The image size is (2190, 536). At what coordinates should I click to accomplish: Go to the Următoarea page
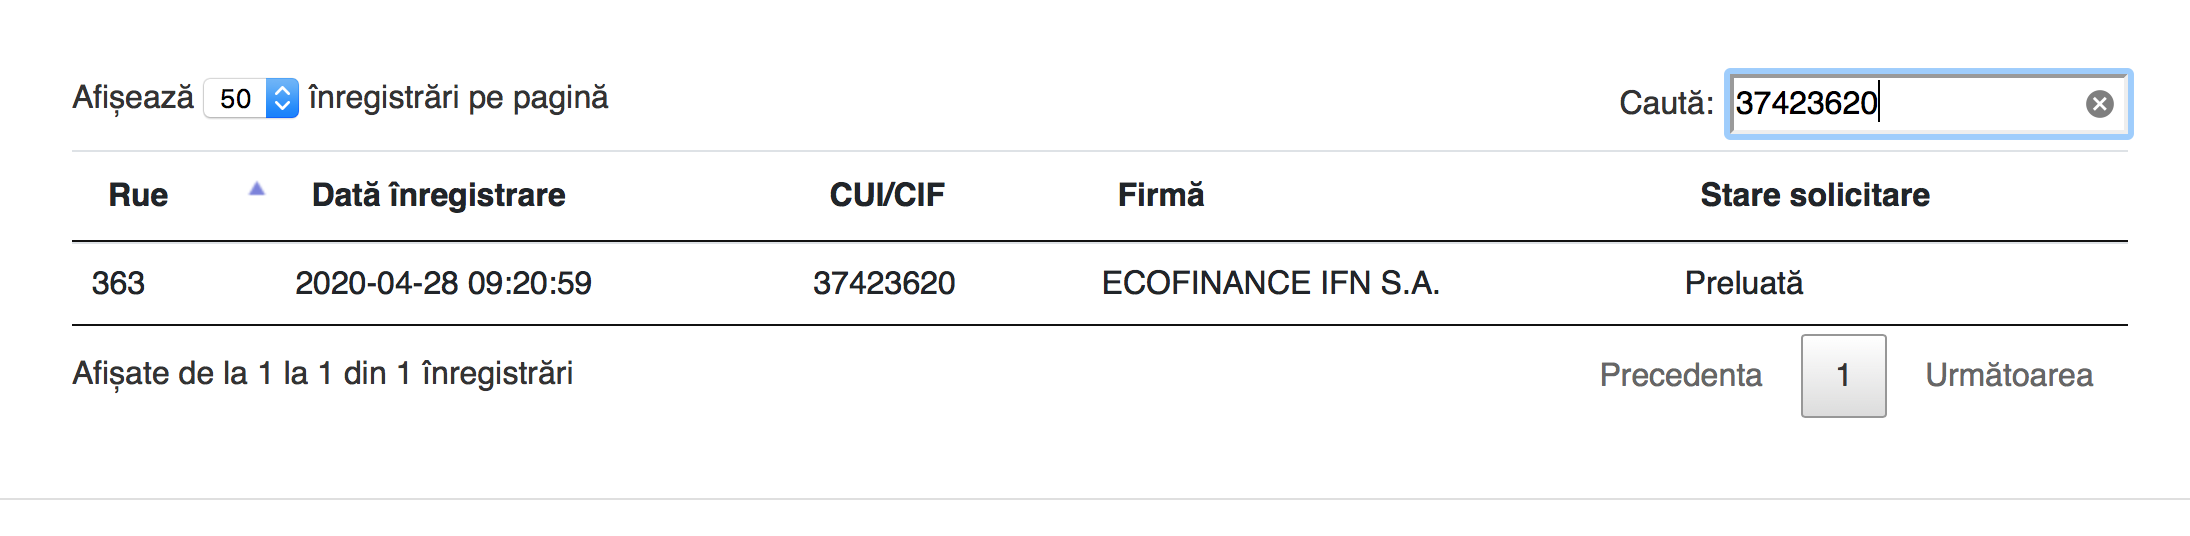pyautogui.click(x=2008, y=375)
